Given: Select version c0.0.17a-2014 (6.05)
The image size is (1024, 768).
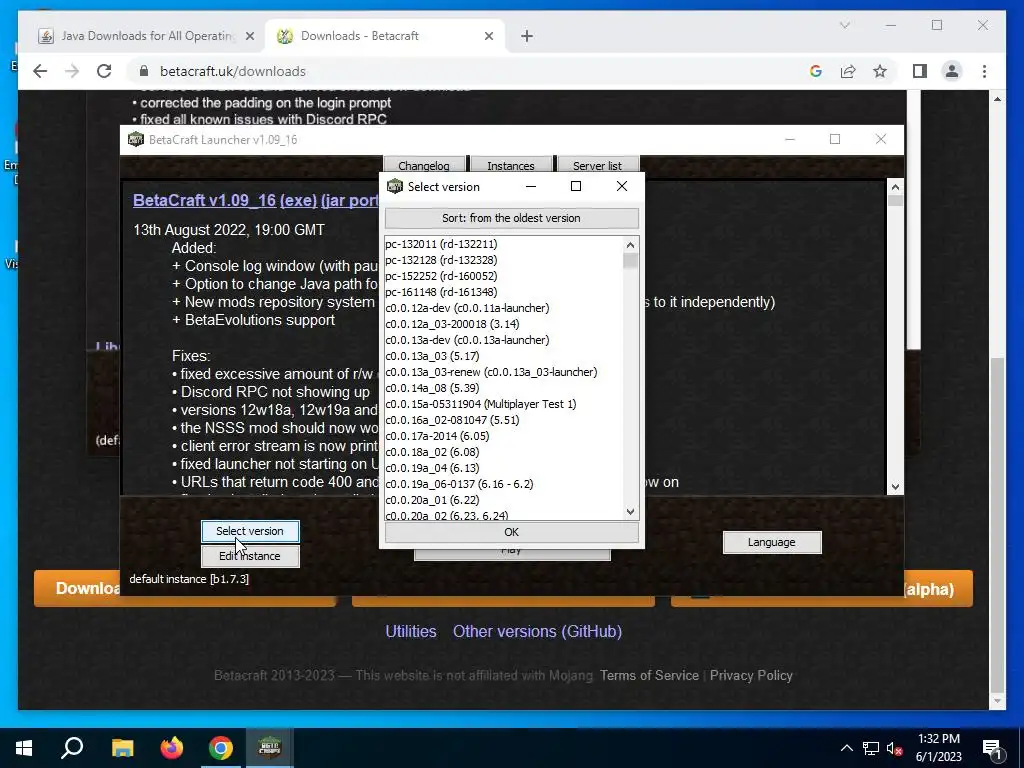Looking at the screenshot, I should [504, 436].
